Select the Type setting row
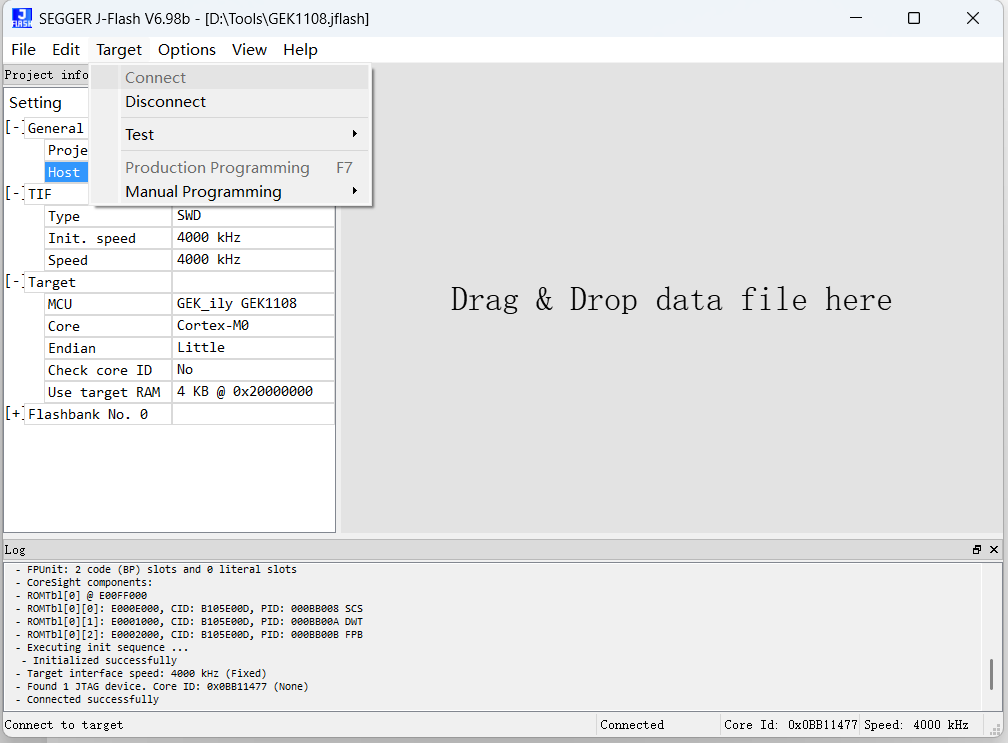Screen dimensions: 1008x743 [x=108, y=217]
